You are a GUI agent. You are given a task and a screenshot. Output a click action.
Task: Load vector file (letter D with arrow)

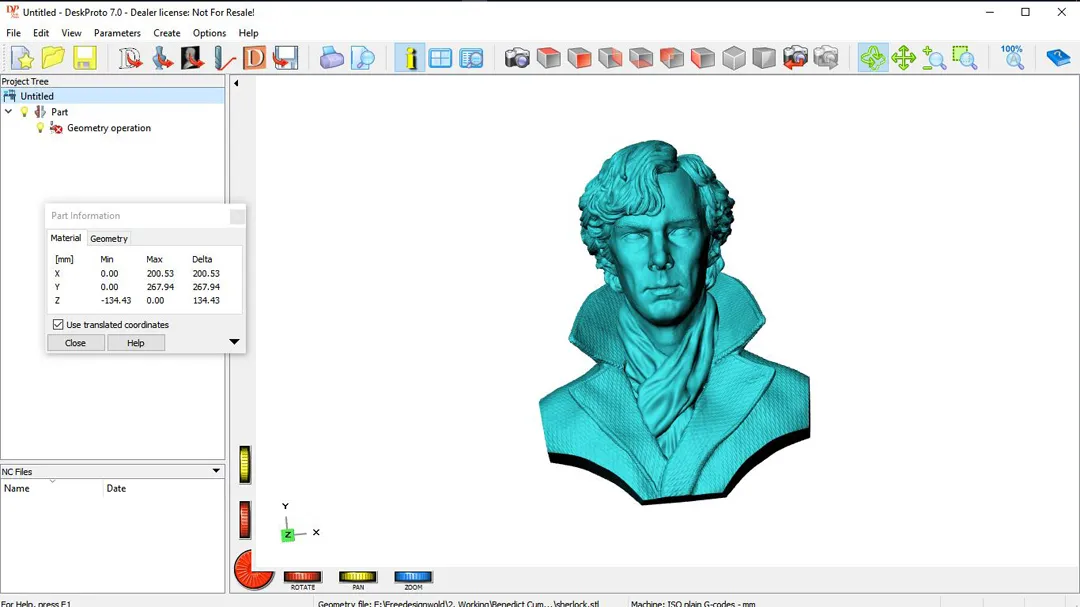click(x=129, y=58)
